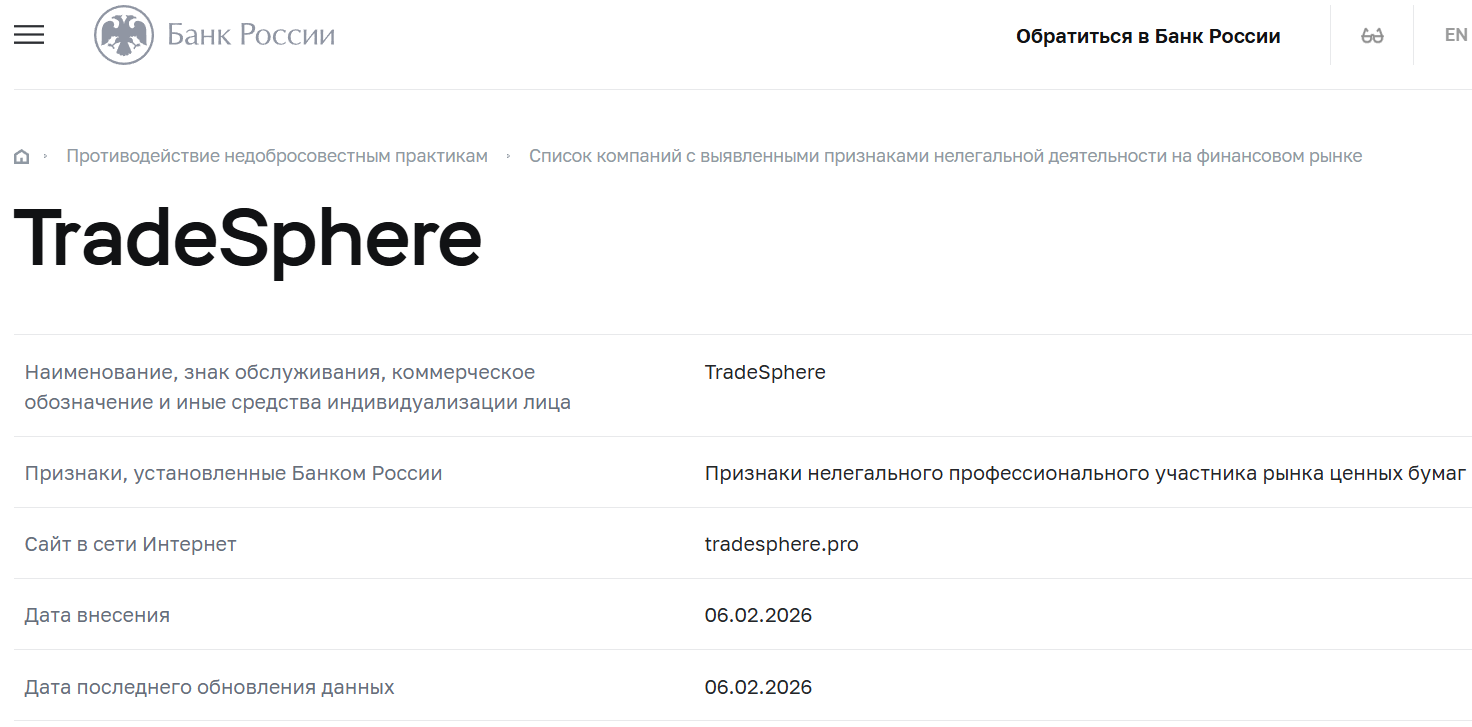Click the TradeSphere name value in the table
1472x727 pixels.
point(765,372)
